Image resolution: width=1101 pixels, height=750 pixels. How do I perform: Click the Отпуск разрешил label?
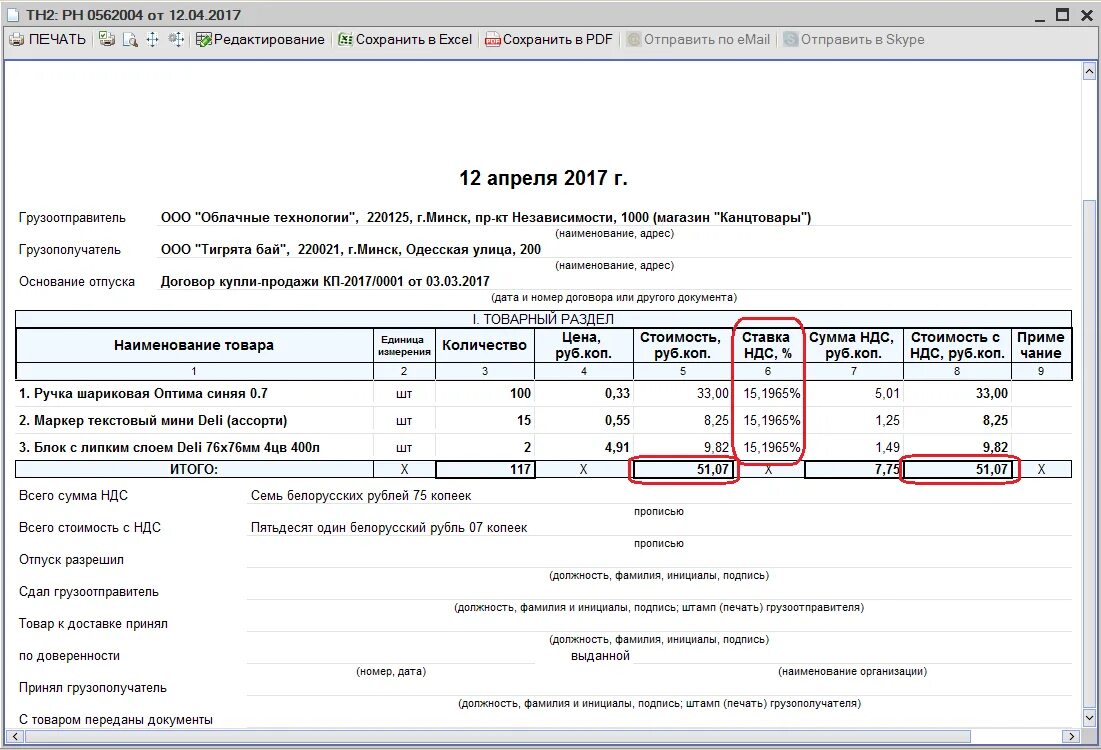[x=72, y=560]
